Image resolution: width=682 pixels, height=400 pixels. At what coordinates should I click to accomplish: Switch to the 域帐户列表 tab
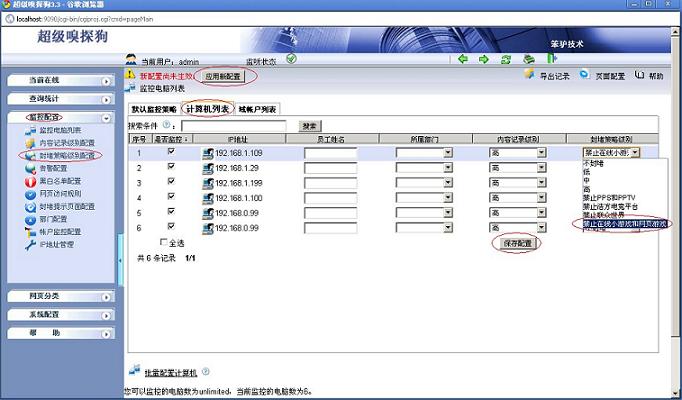[256, 109]
